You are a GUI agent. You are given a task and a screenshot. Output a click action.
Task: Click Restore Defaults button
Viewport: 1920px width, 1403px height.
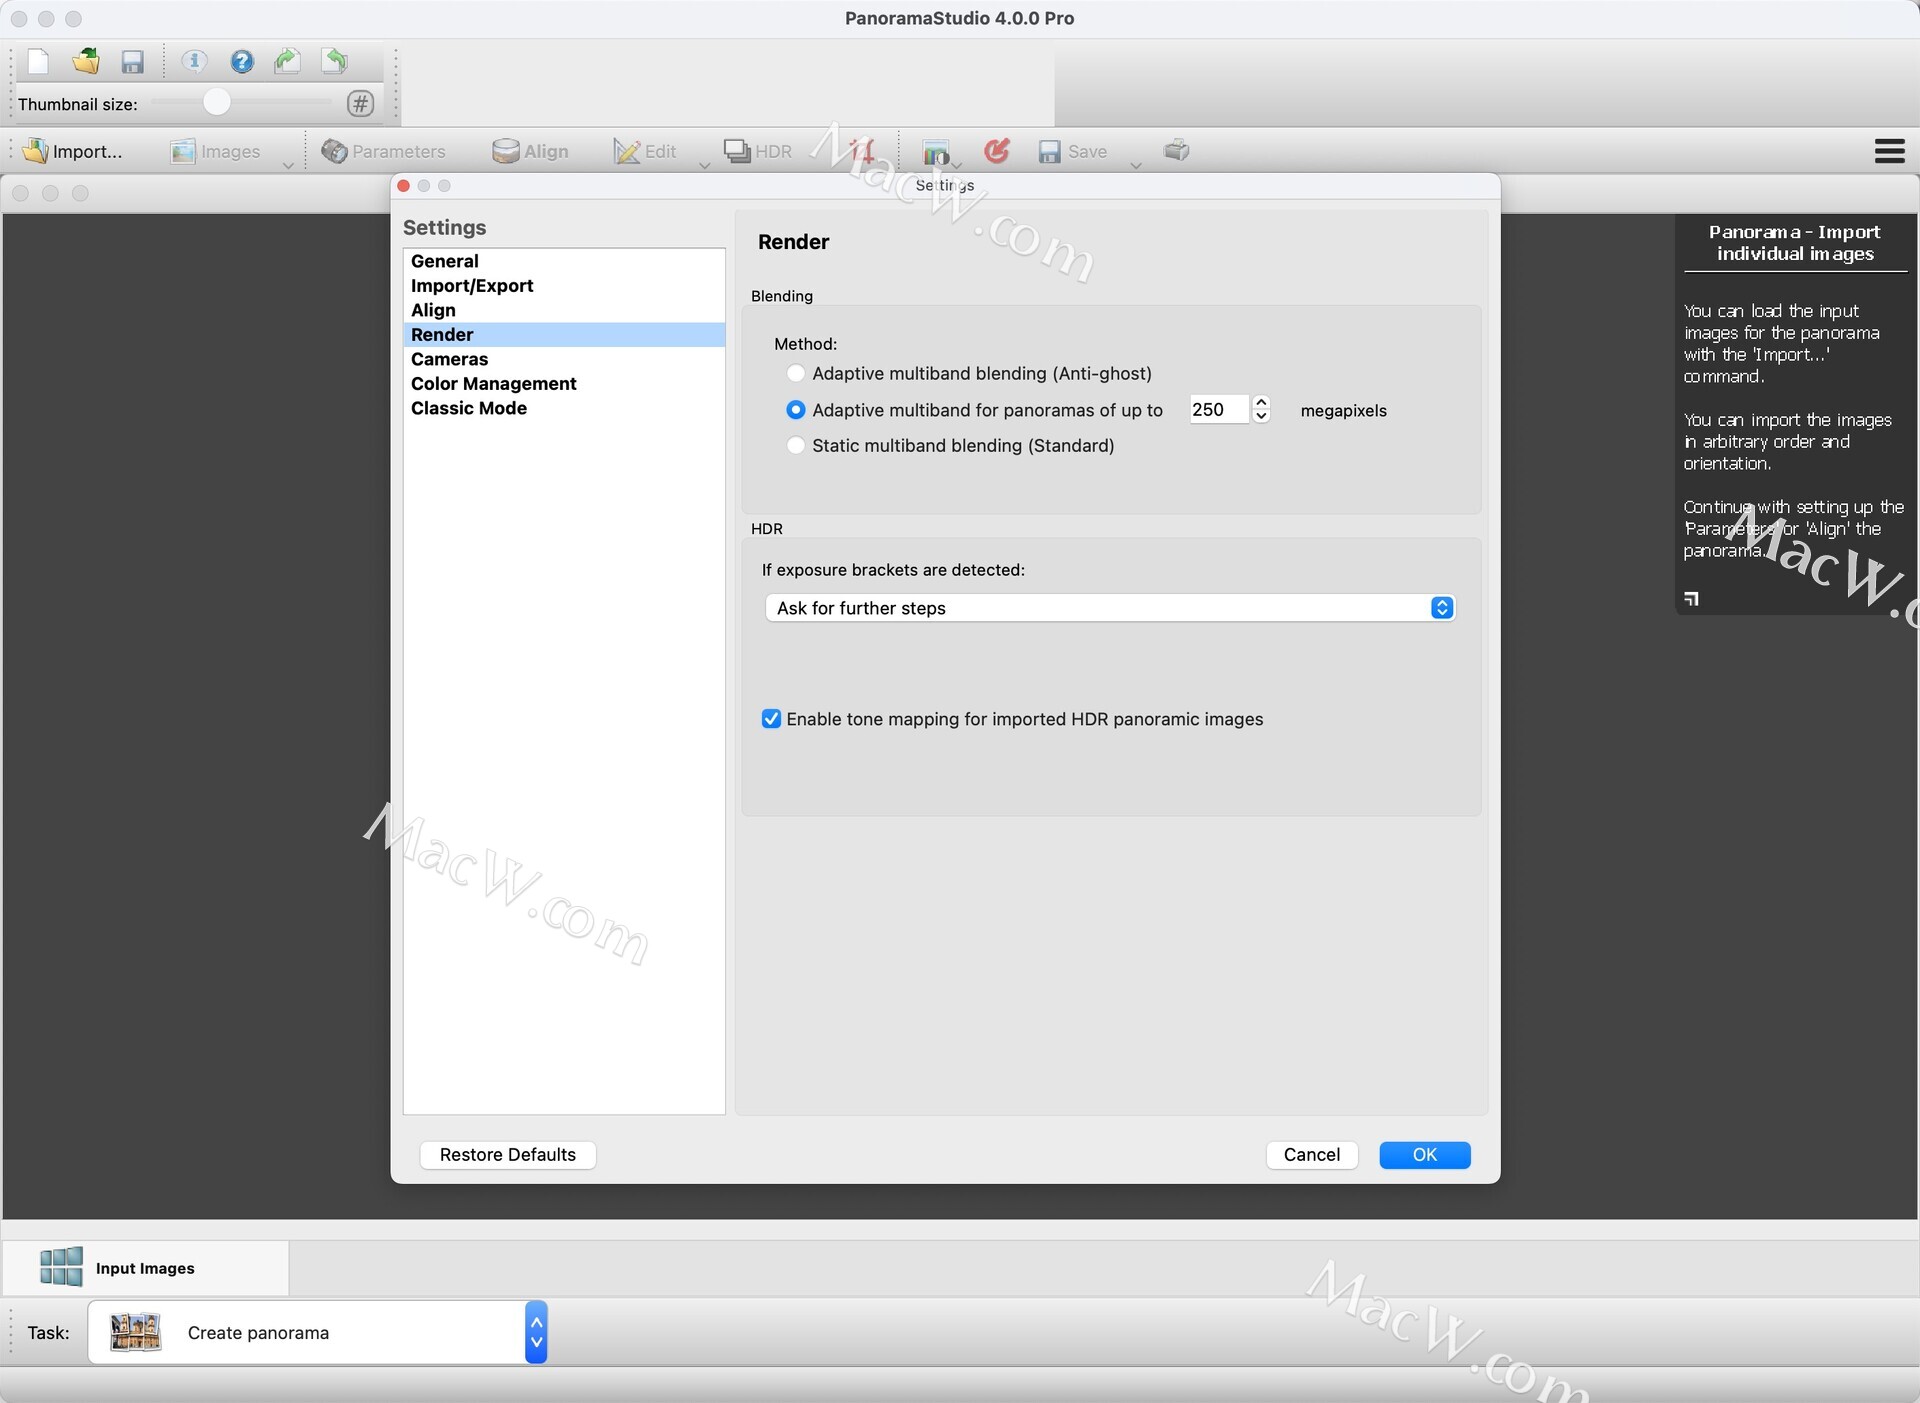click(x=508, y=1155)
